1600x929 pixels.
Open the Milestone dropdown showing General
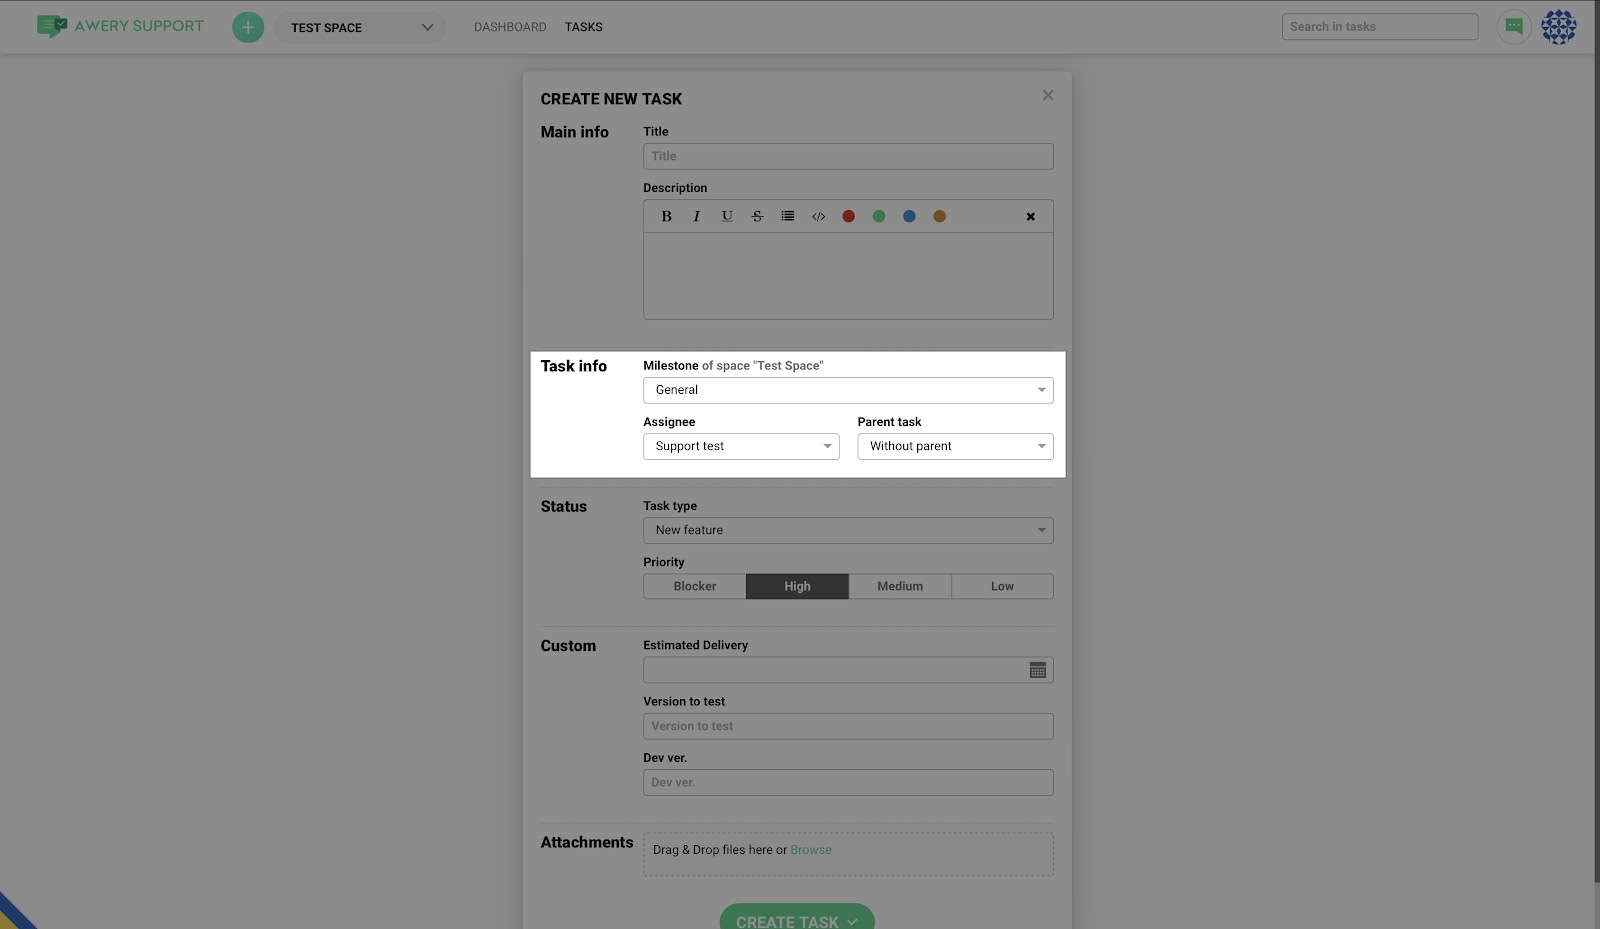[x=847, y=390]
